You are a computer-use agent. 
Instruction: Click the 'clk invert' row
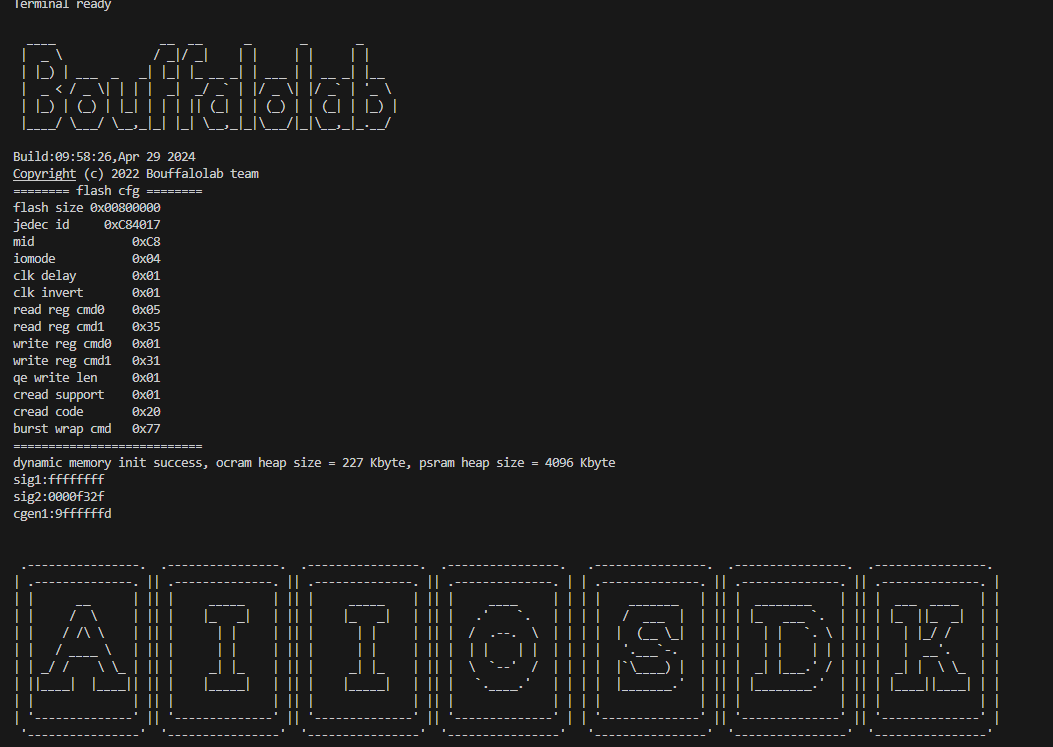click(87, 293)
